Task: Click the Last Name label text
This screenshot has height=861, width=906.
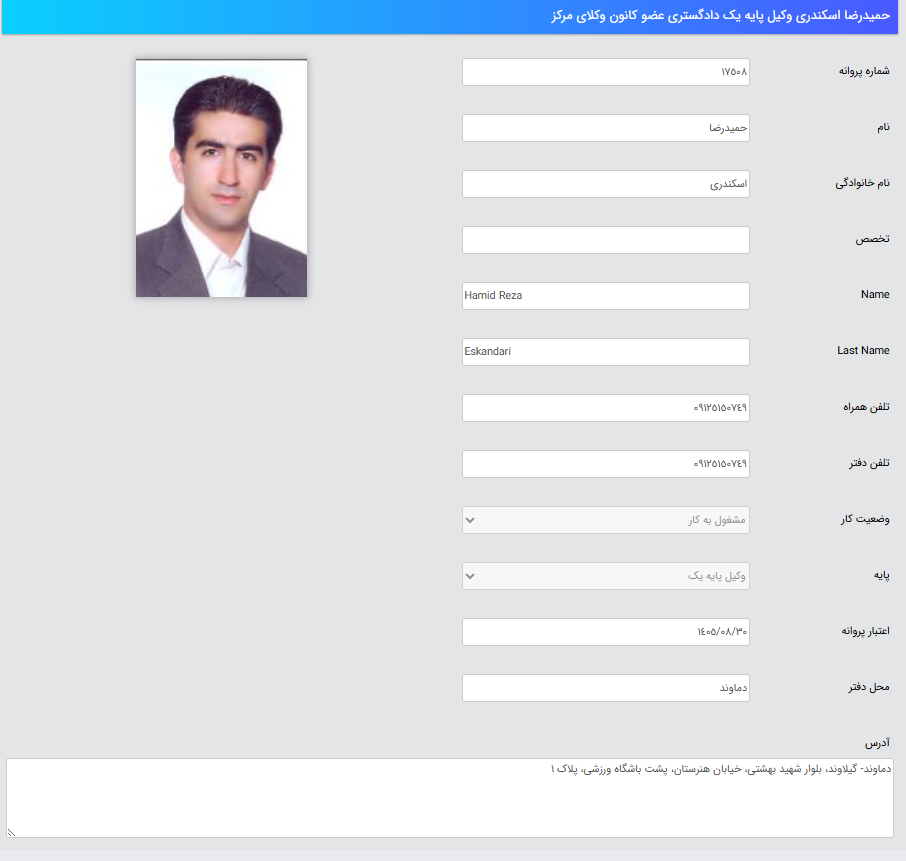Action: click(863, 351)
